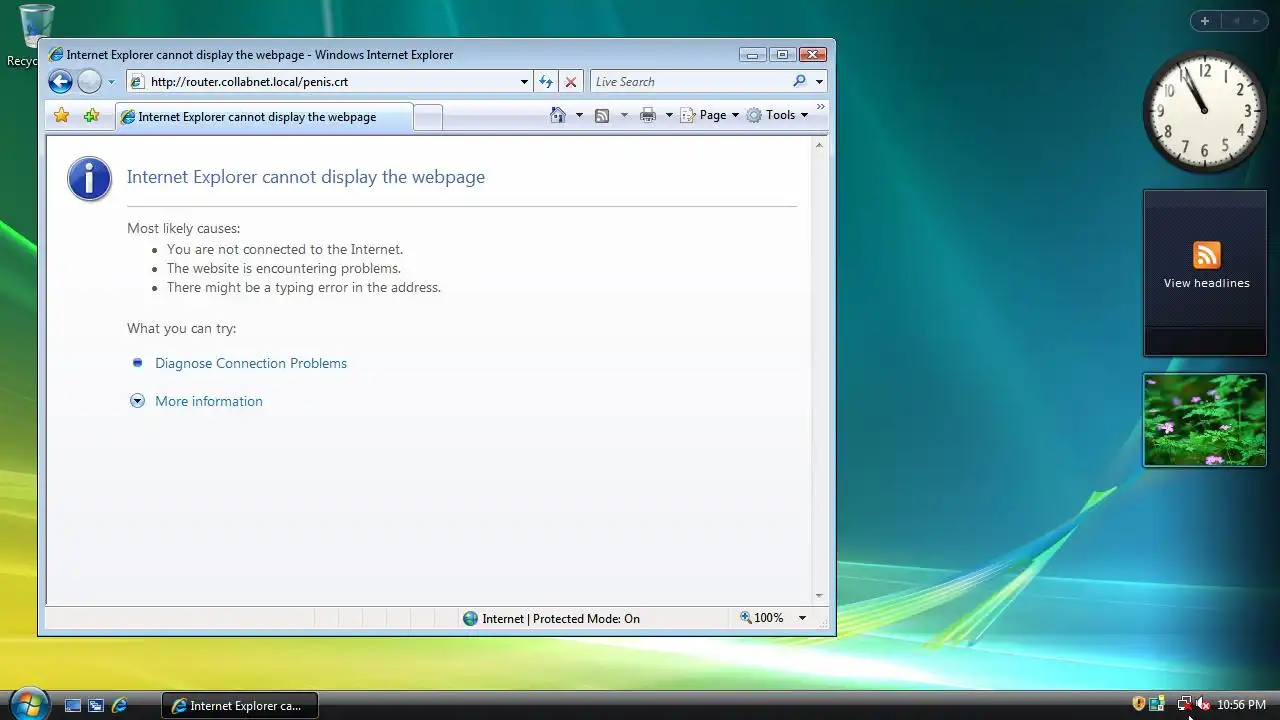Viewport: 1280px width, 720px height.
Task: Click the 100% zoom level button
Action: click(762, 618)
